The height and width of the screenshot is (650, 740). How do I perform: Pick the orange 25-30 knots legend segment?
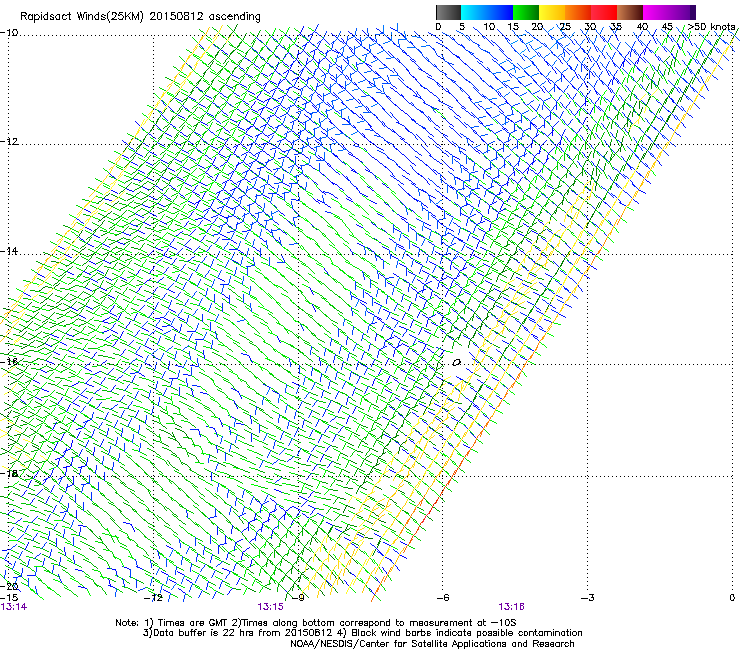pyautogui.click(x=578, y=12)
